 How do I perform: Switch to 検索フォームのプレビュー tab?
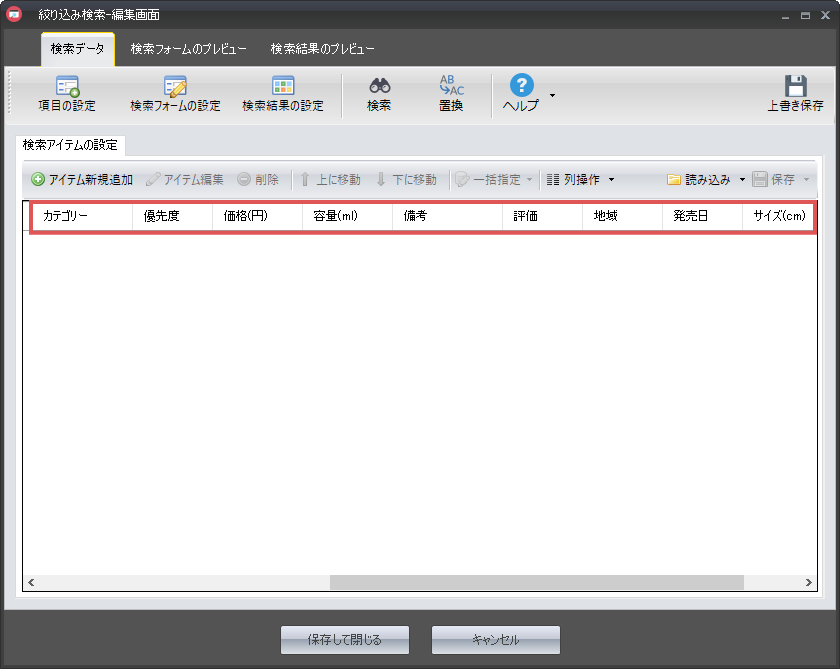tap(188, 49)
